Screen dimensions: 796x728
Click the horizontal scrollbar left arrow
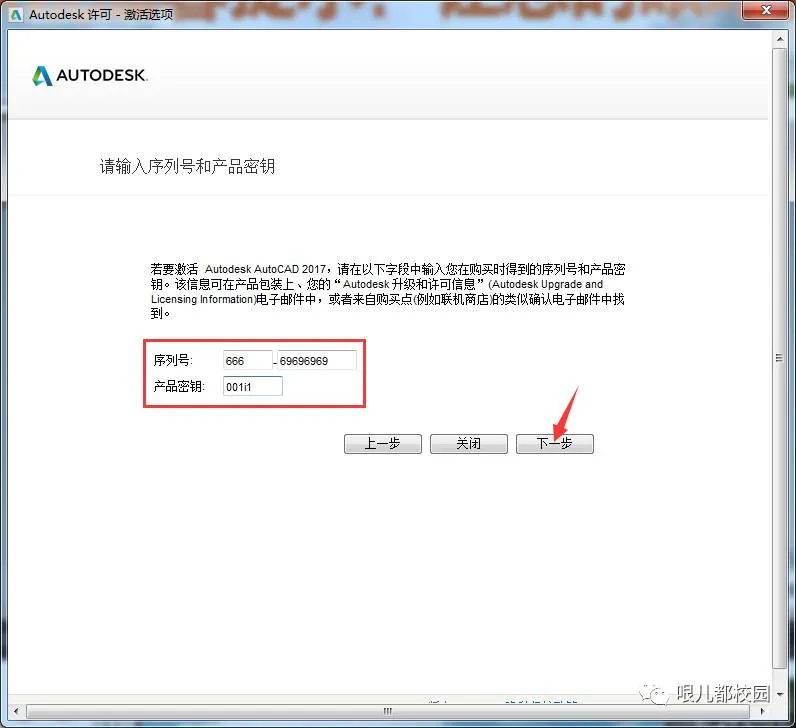click(16, 711)
